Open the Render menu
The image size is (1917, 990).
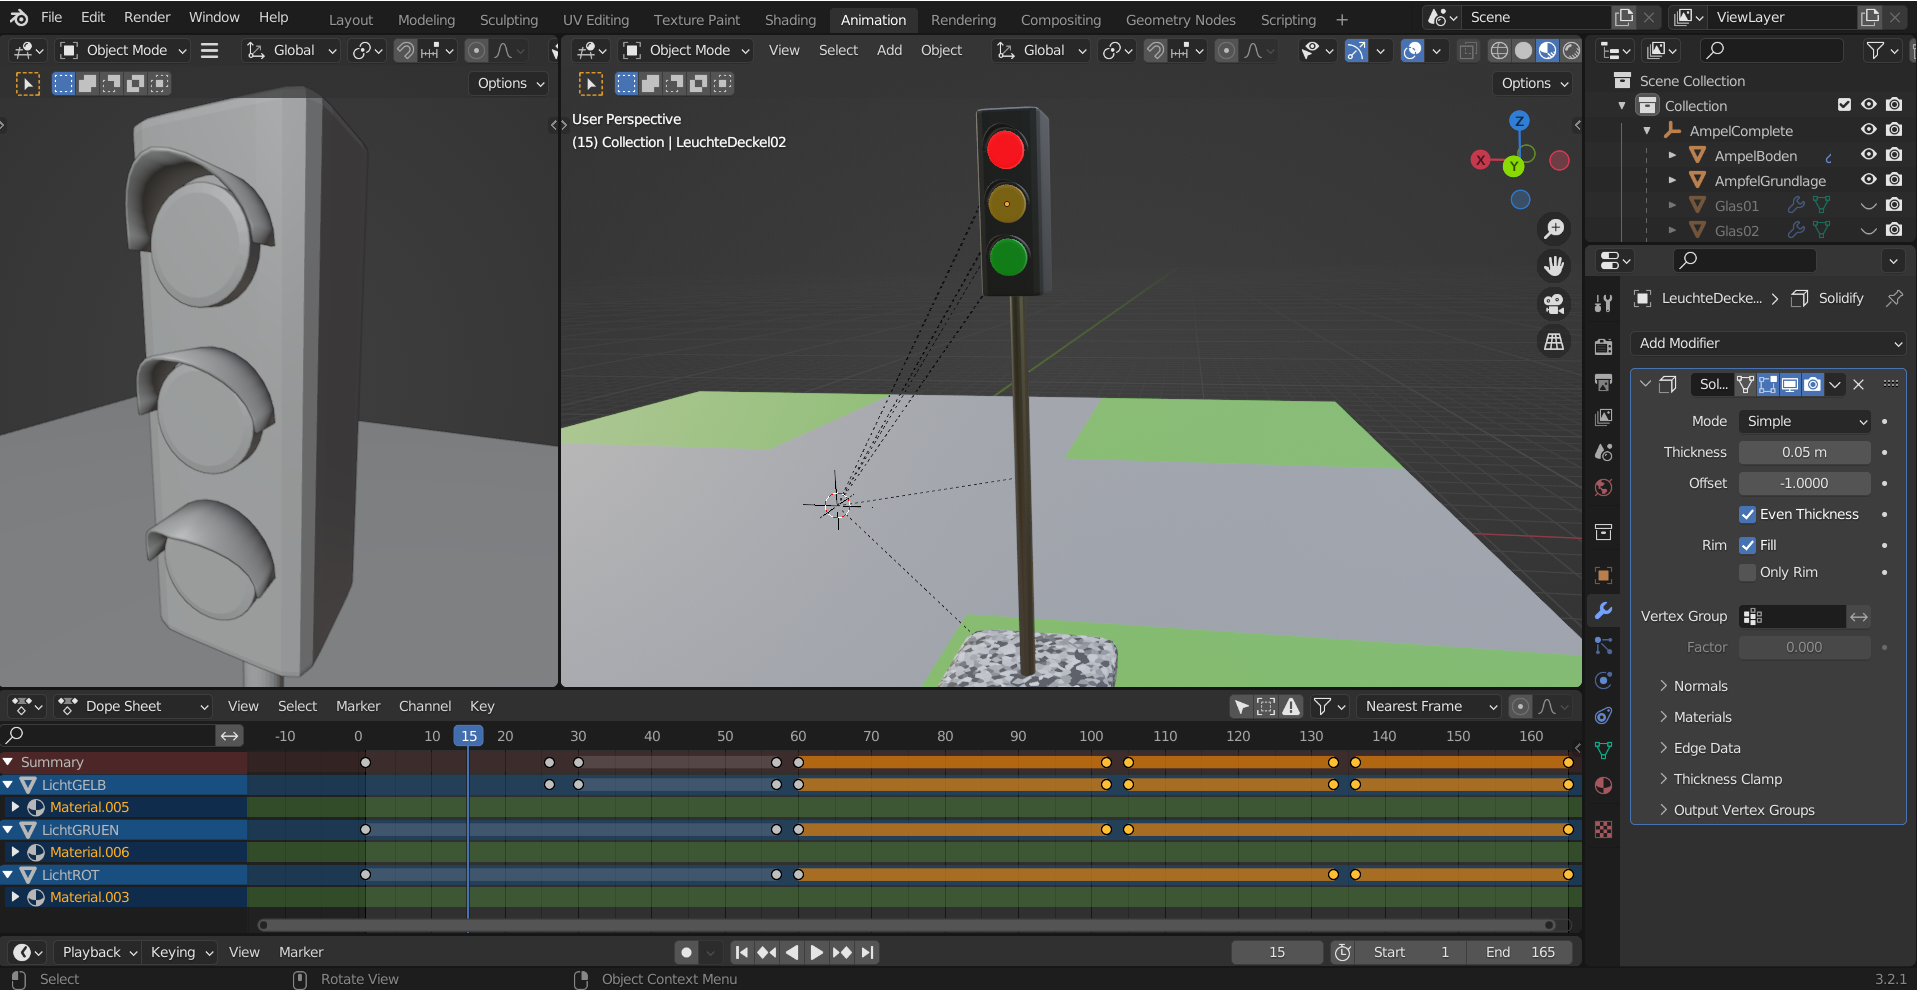pyautogui.click(x=147, y=17)
